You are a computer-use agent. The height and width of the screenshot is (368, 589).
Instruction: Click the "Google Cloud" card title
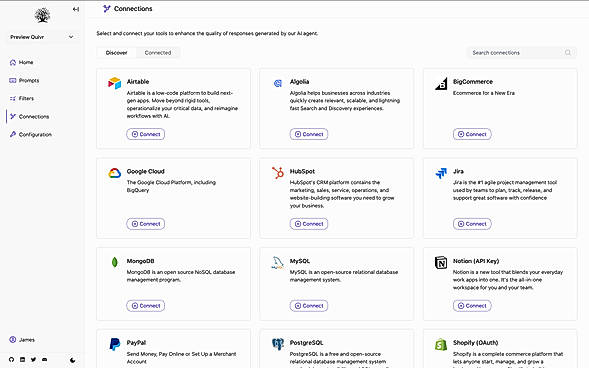click(x=146, y=171)
